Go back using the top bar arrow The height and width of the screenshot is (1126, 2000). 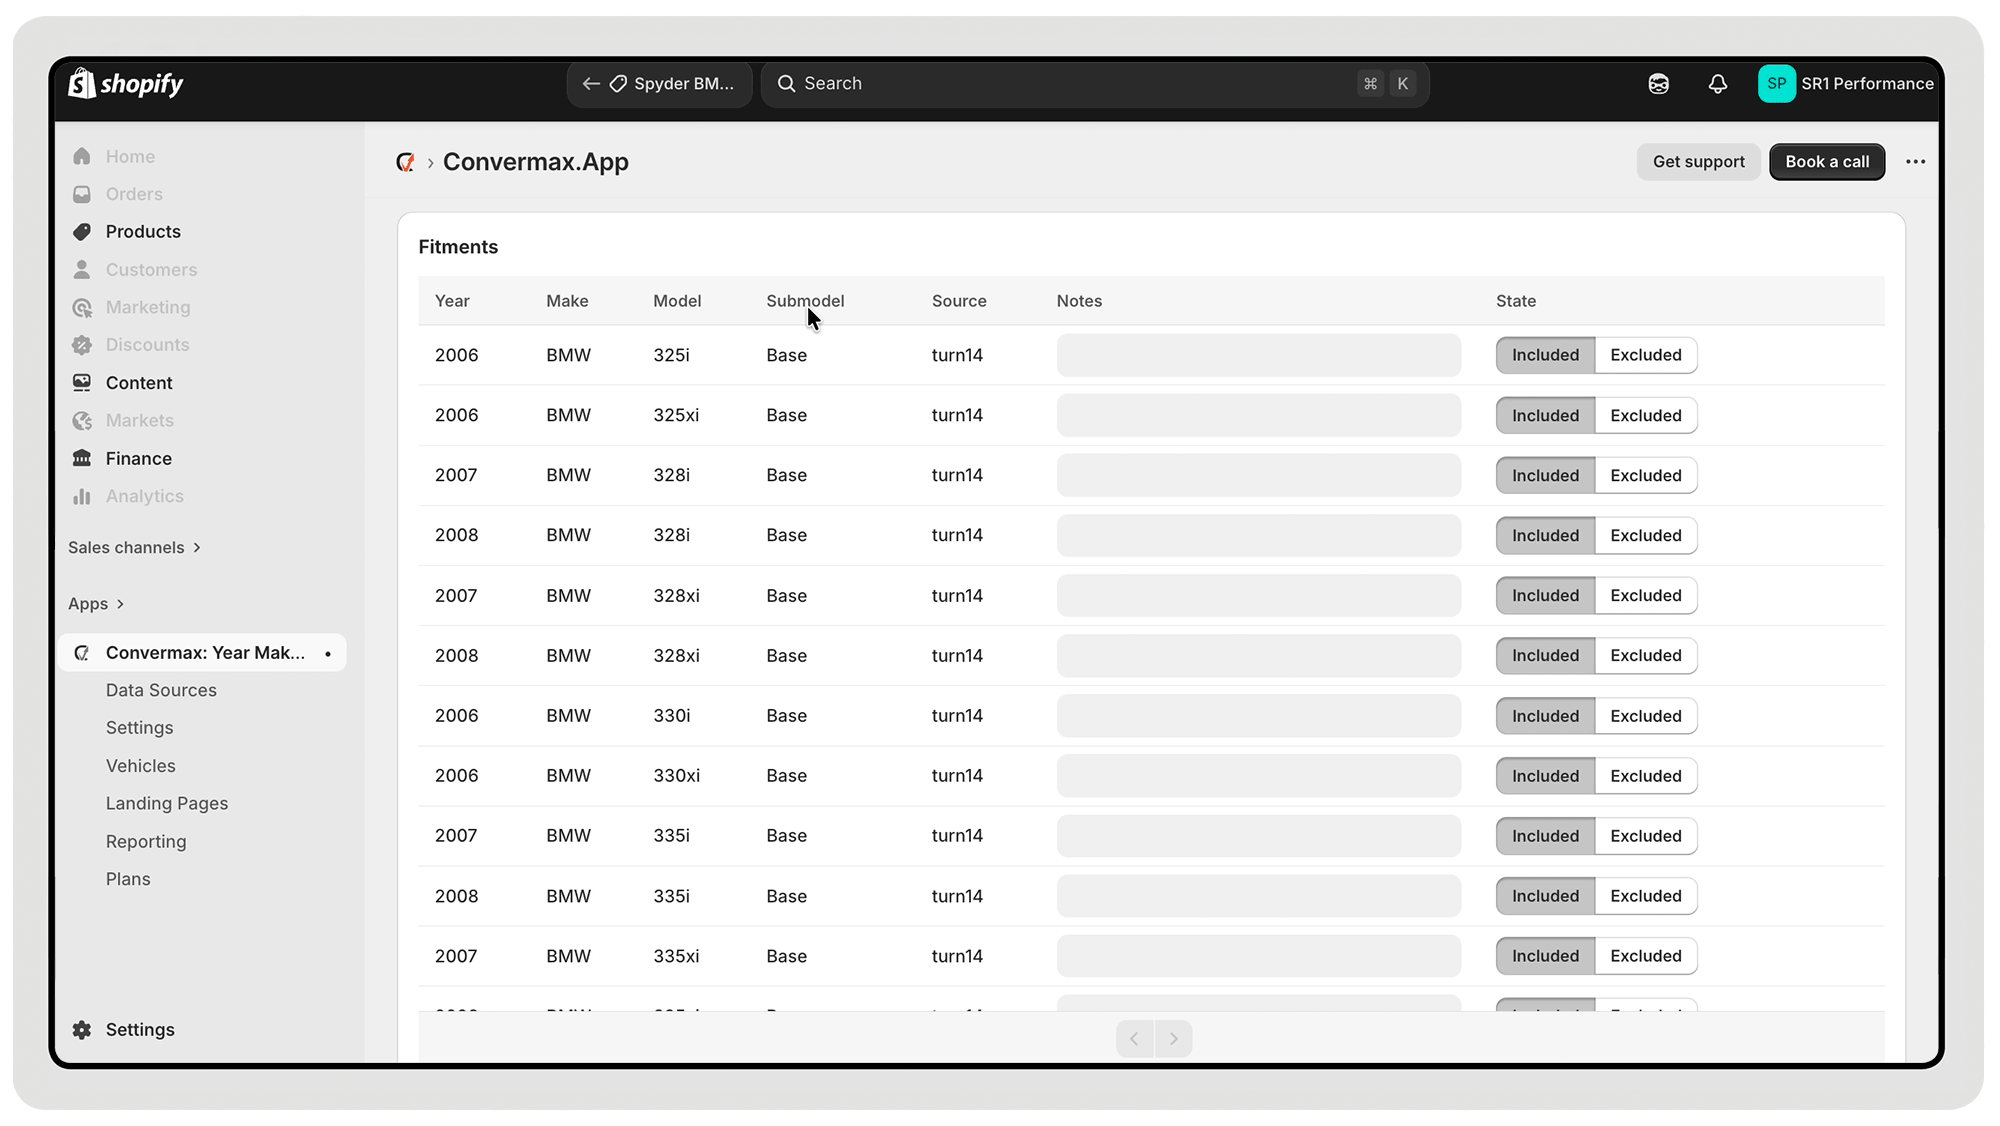(x=591, y=84)
